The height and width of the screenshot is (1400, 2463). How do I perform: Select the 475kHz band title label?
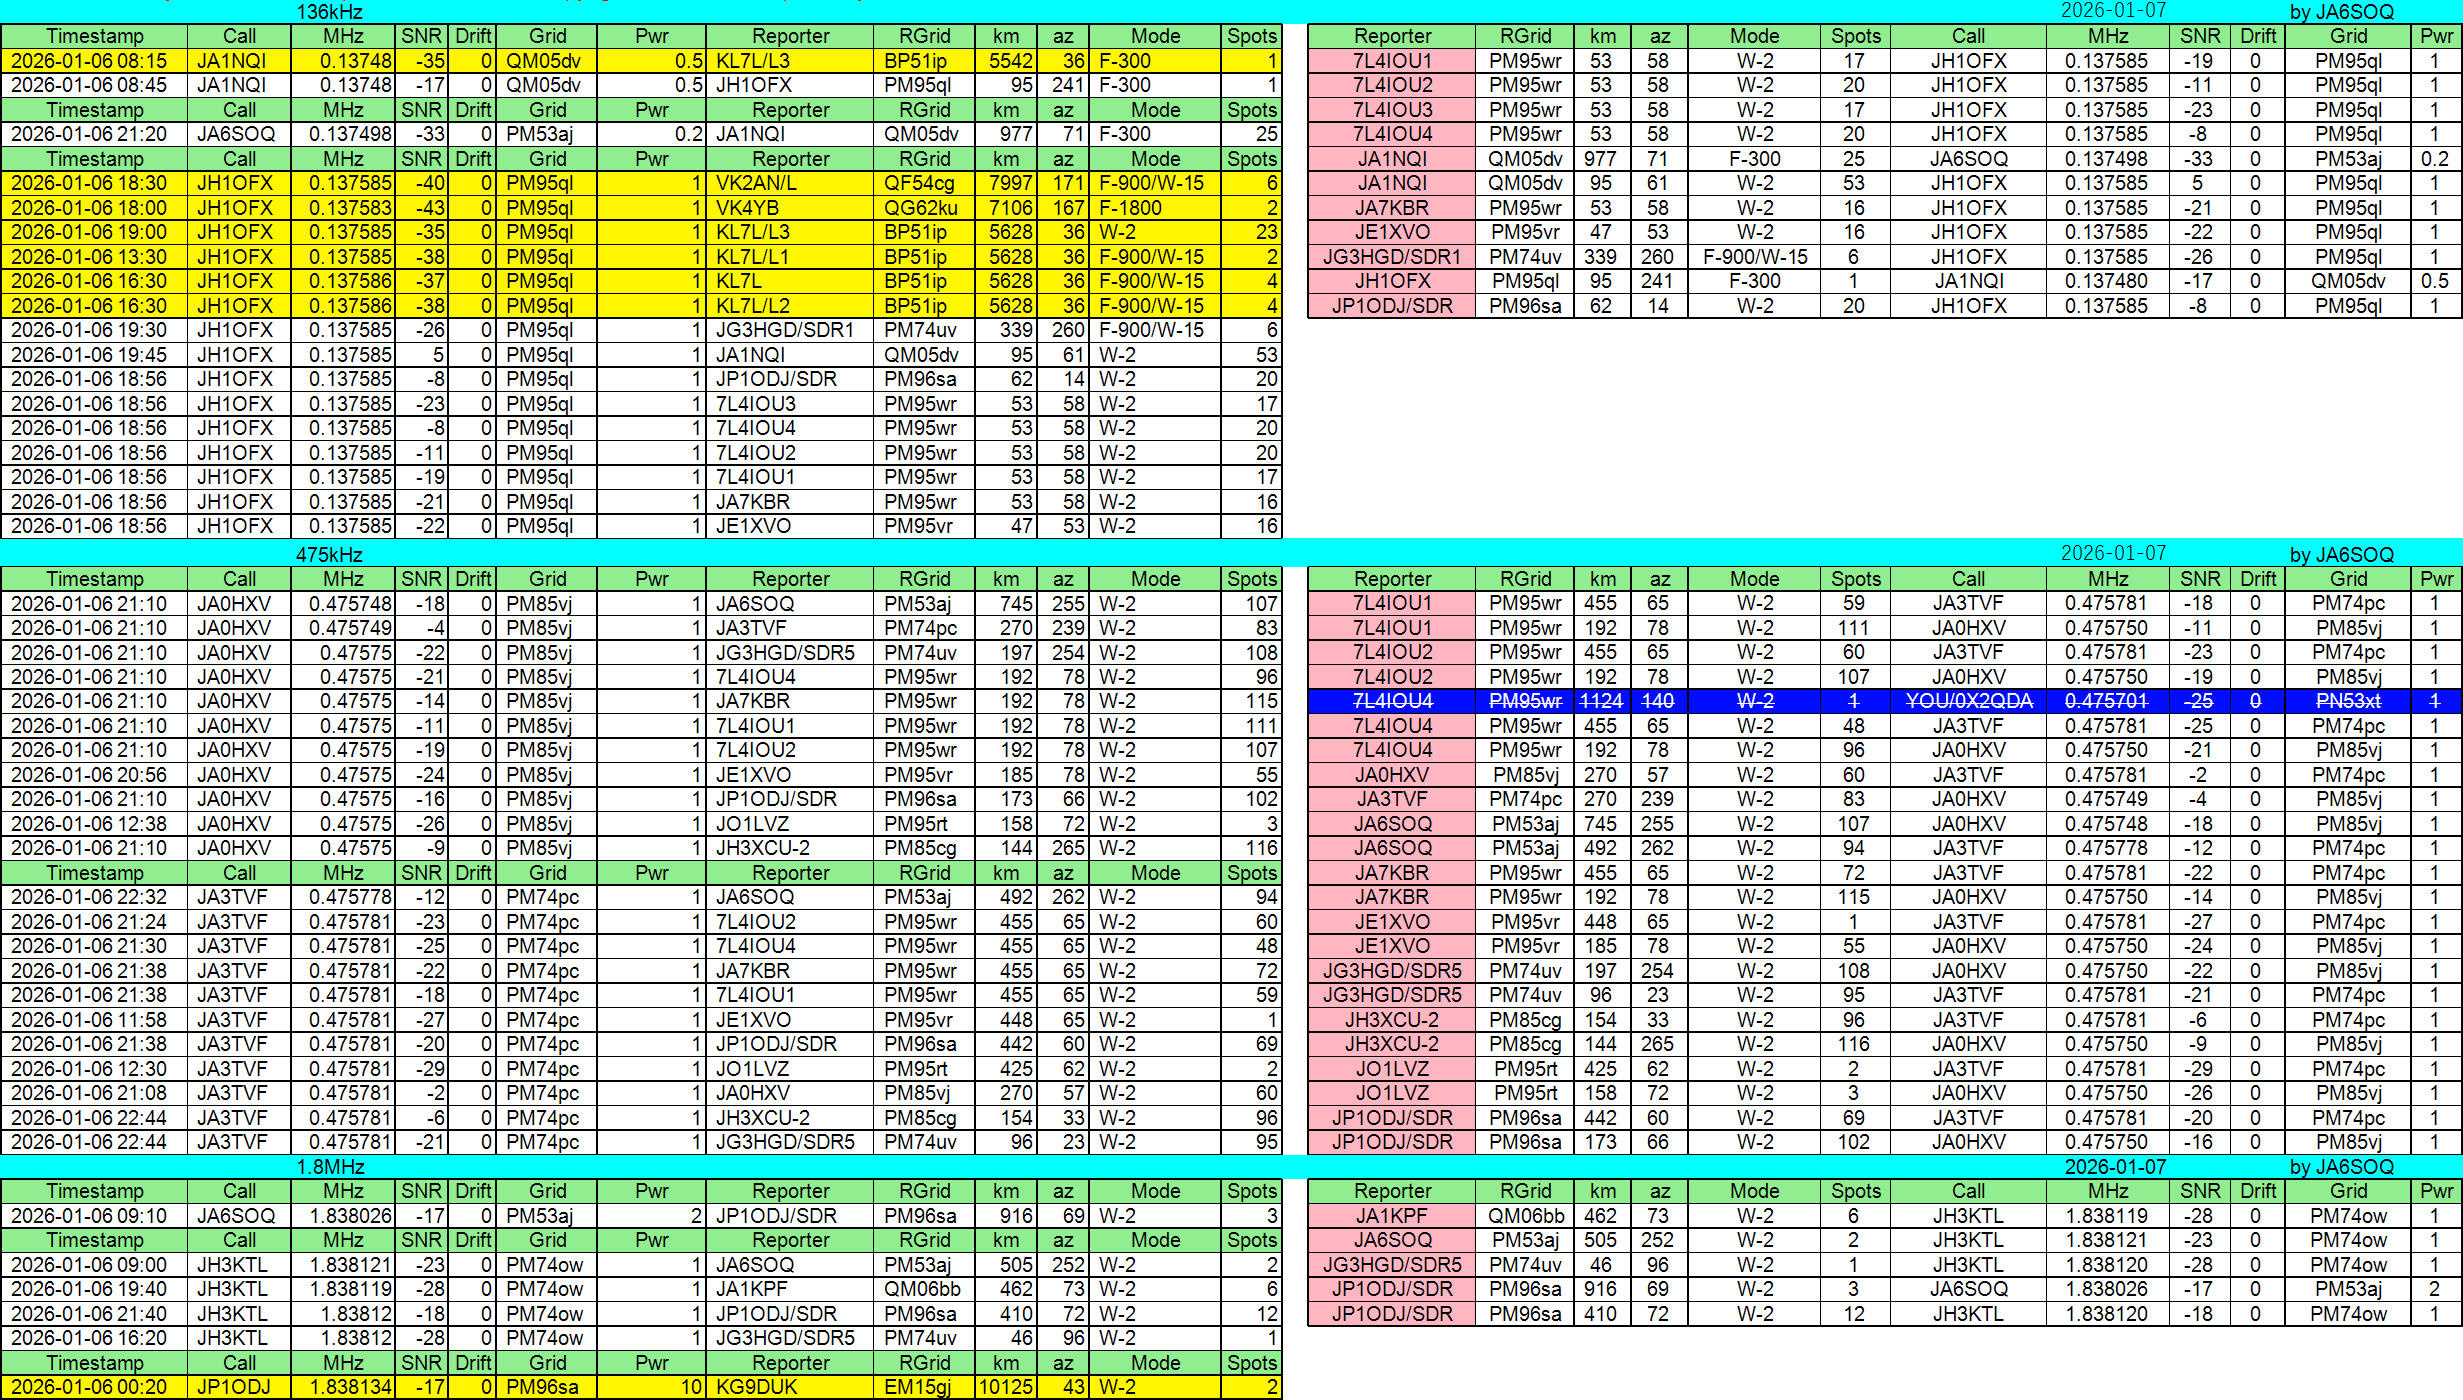point(329,554)
